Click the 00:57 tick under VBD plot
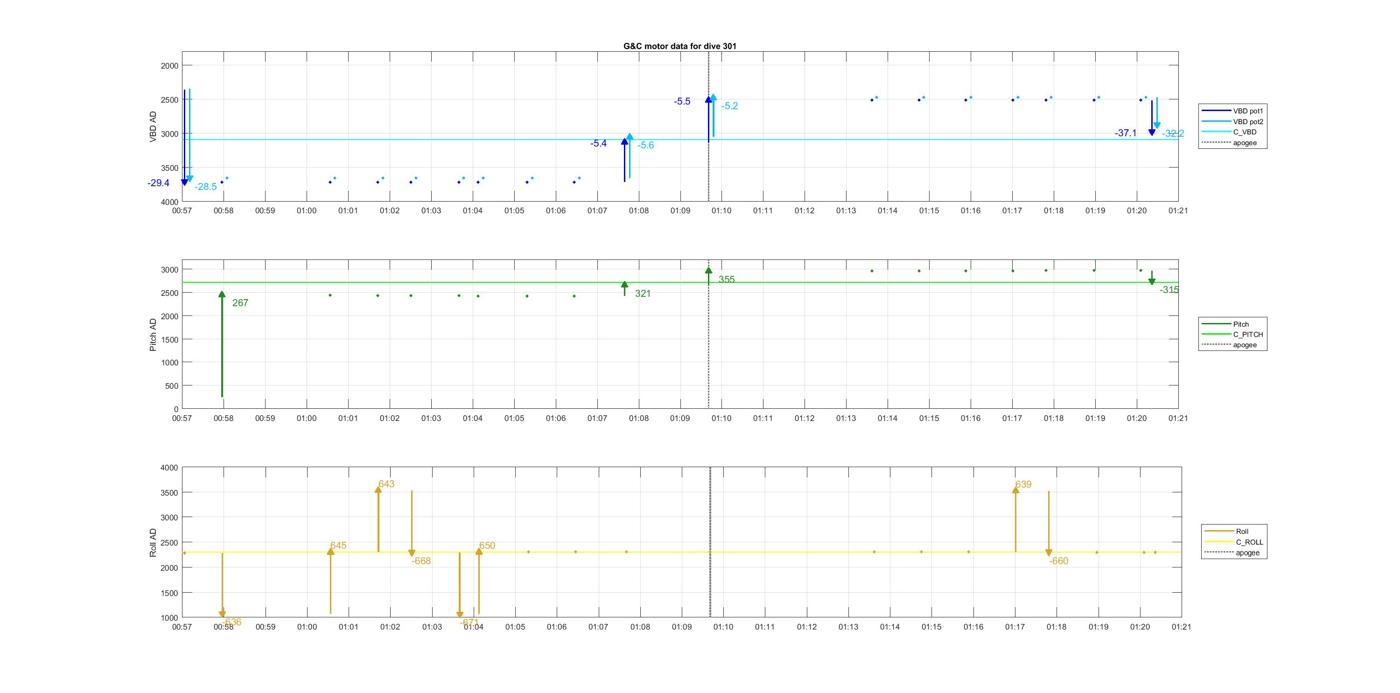Screen dimensions: 1400x693 tap(182, 211)
